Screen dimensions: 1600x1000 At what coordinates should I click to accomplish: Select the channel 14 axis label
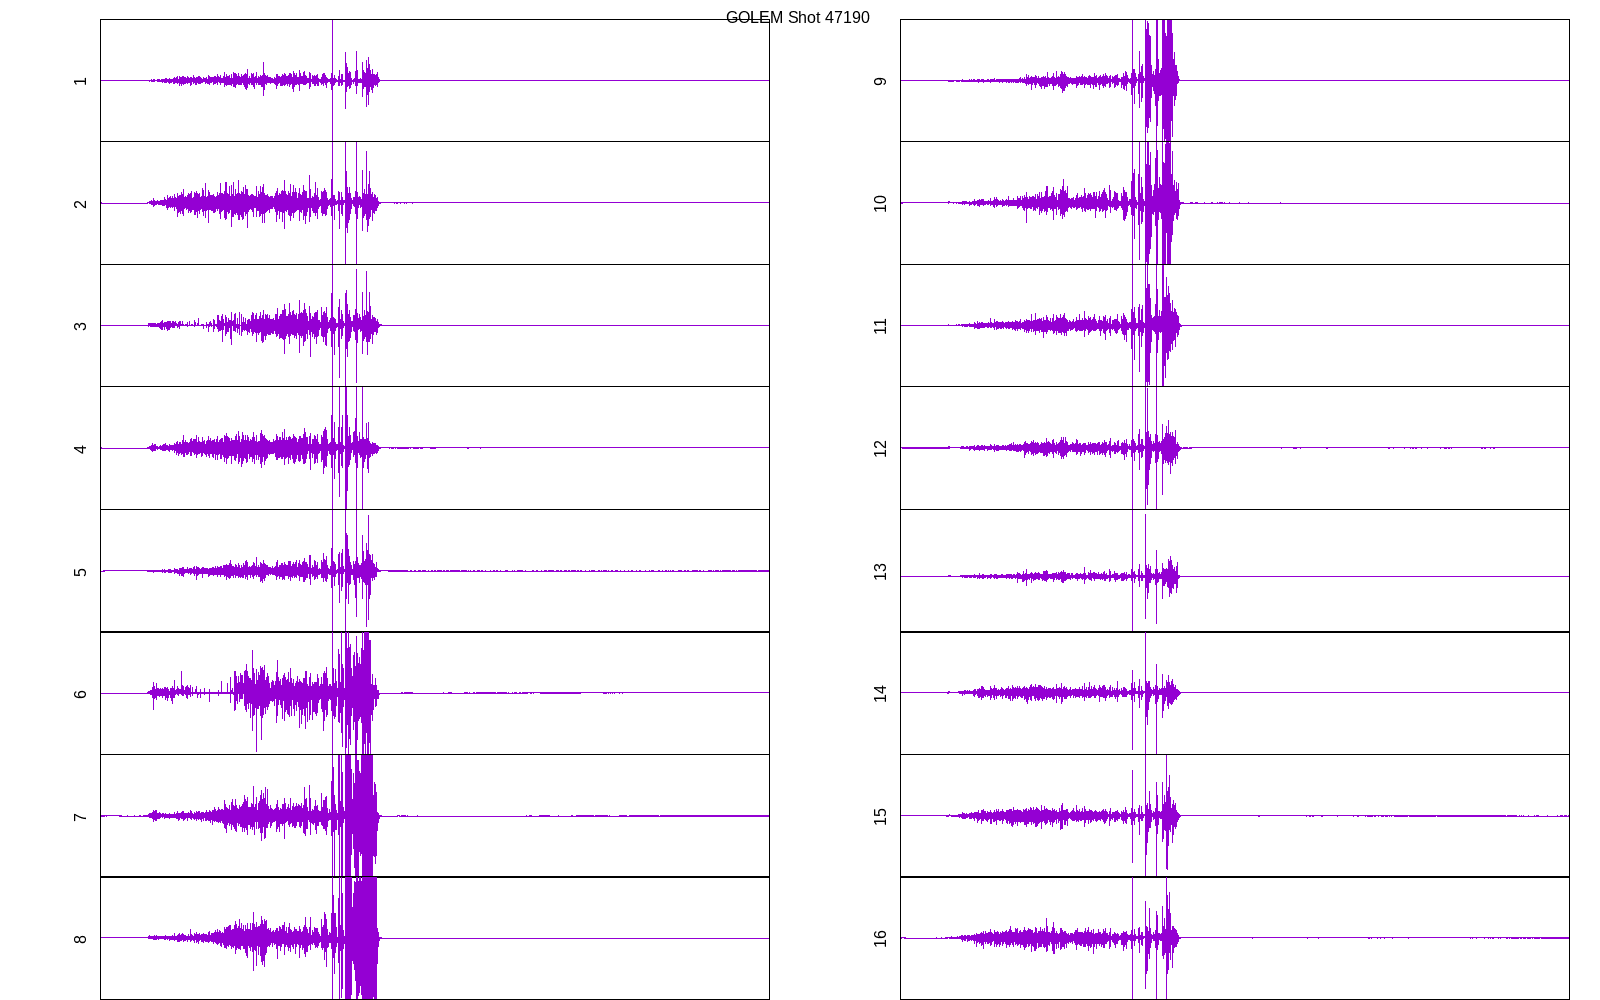880,693
